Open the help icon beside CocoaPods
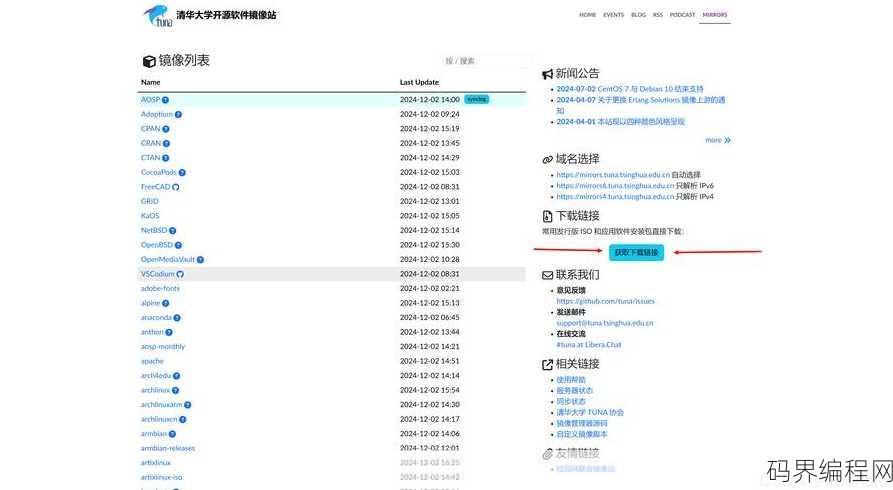Viewport: 893px width, 490px height. click(182, 173)
